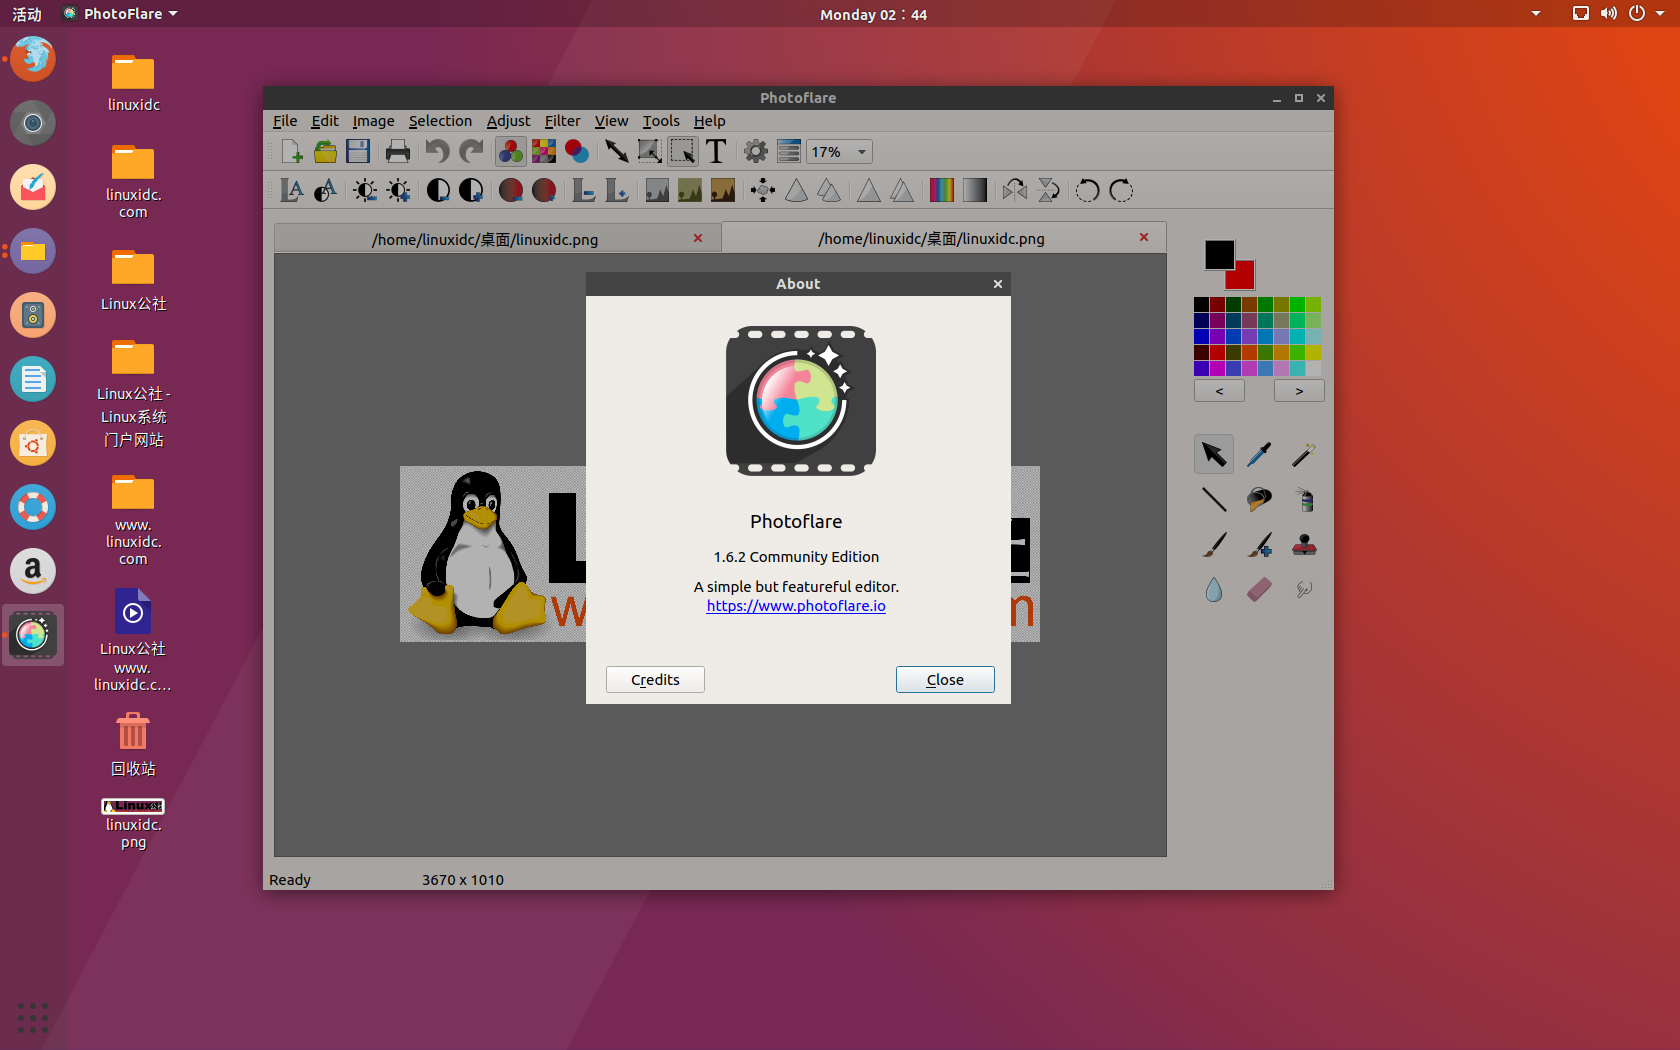The height and width of the screenshot is (1050, 1680).
Task: Select the color picker eyedropper tool
Action: [1259, 454]
